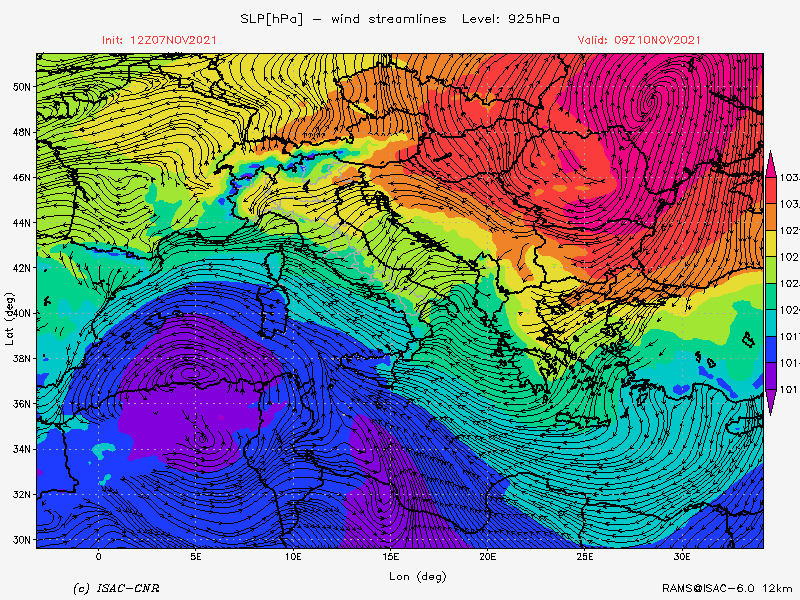This screenshot has height=600, width=800.
Task: Click the 'Lat (deg)' axis title
Action: pyautogui.click(x=9, y=319)
